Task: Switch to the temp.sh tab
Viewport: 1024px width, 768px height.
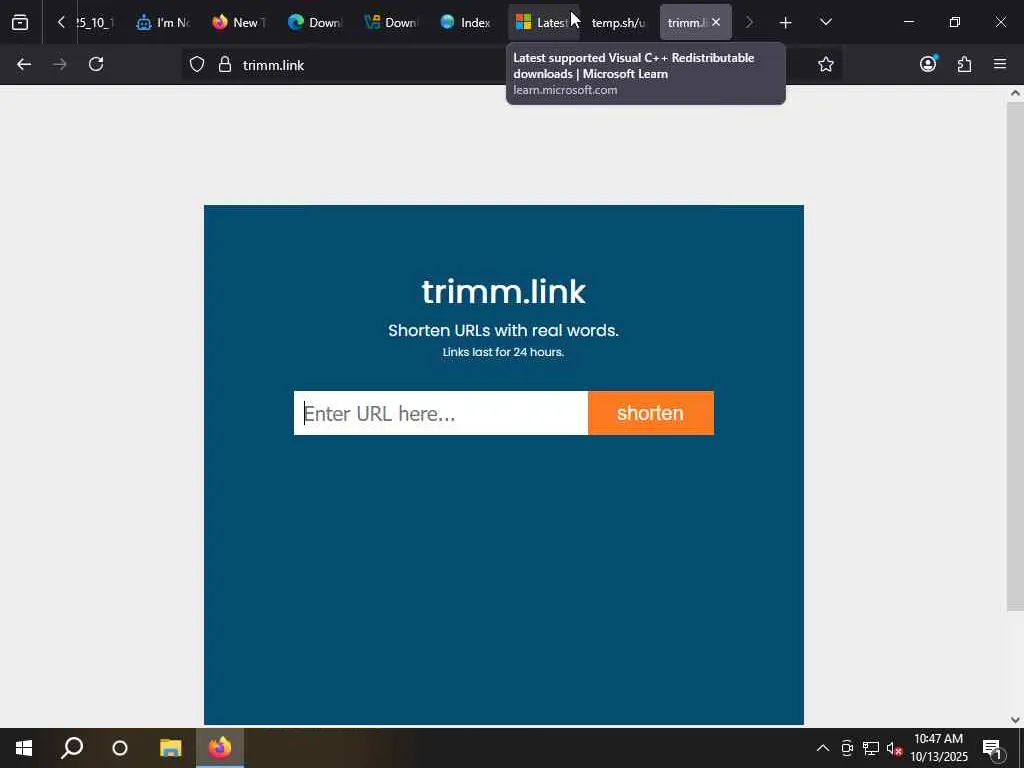Action: (x=618, y=23)
